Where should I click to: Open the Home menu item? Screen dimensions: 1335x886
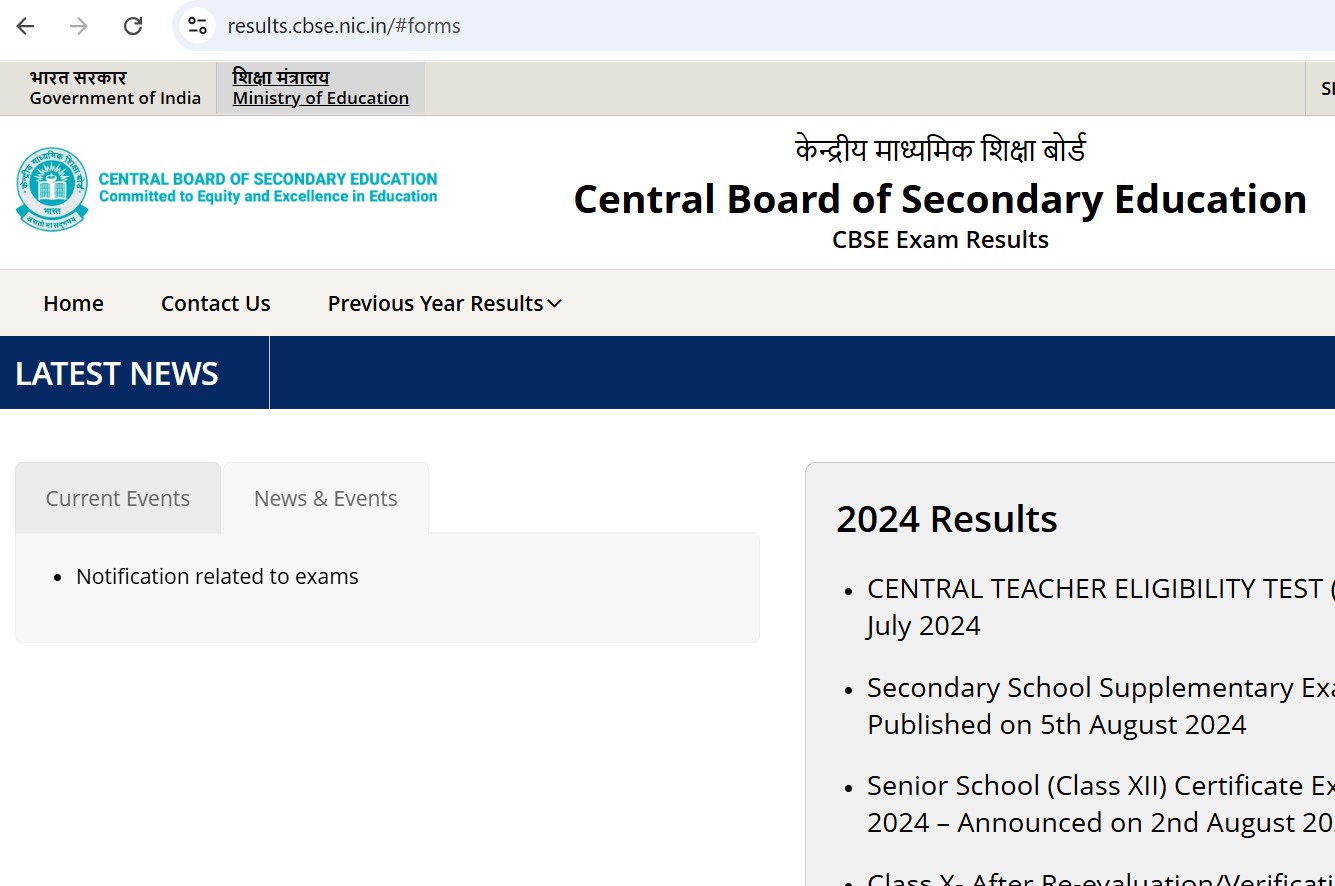[73, 303]
